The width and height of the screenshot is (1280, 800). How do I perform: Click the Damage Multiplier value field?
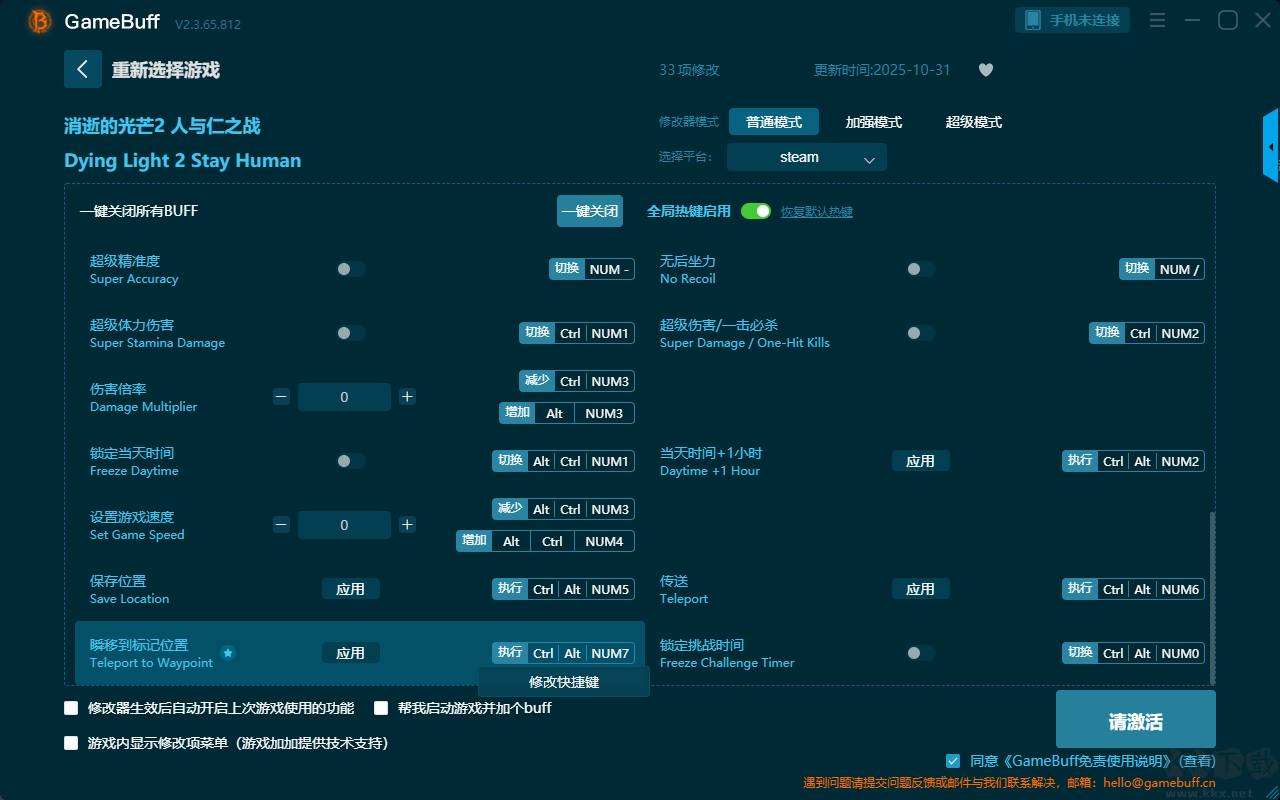coord(344,397)
